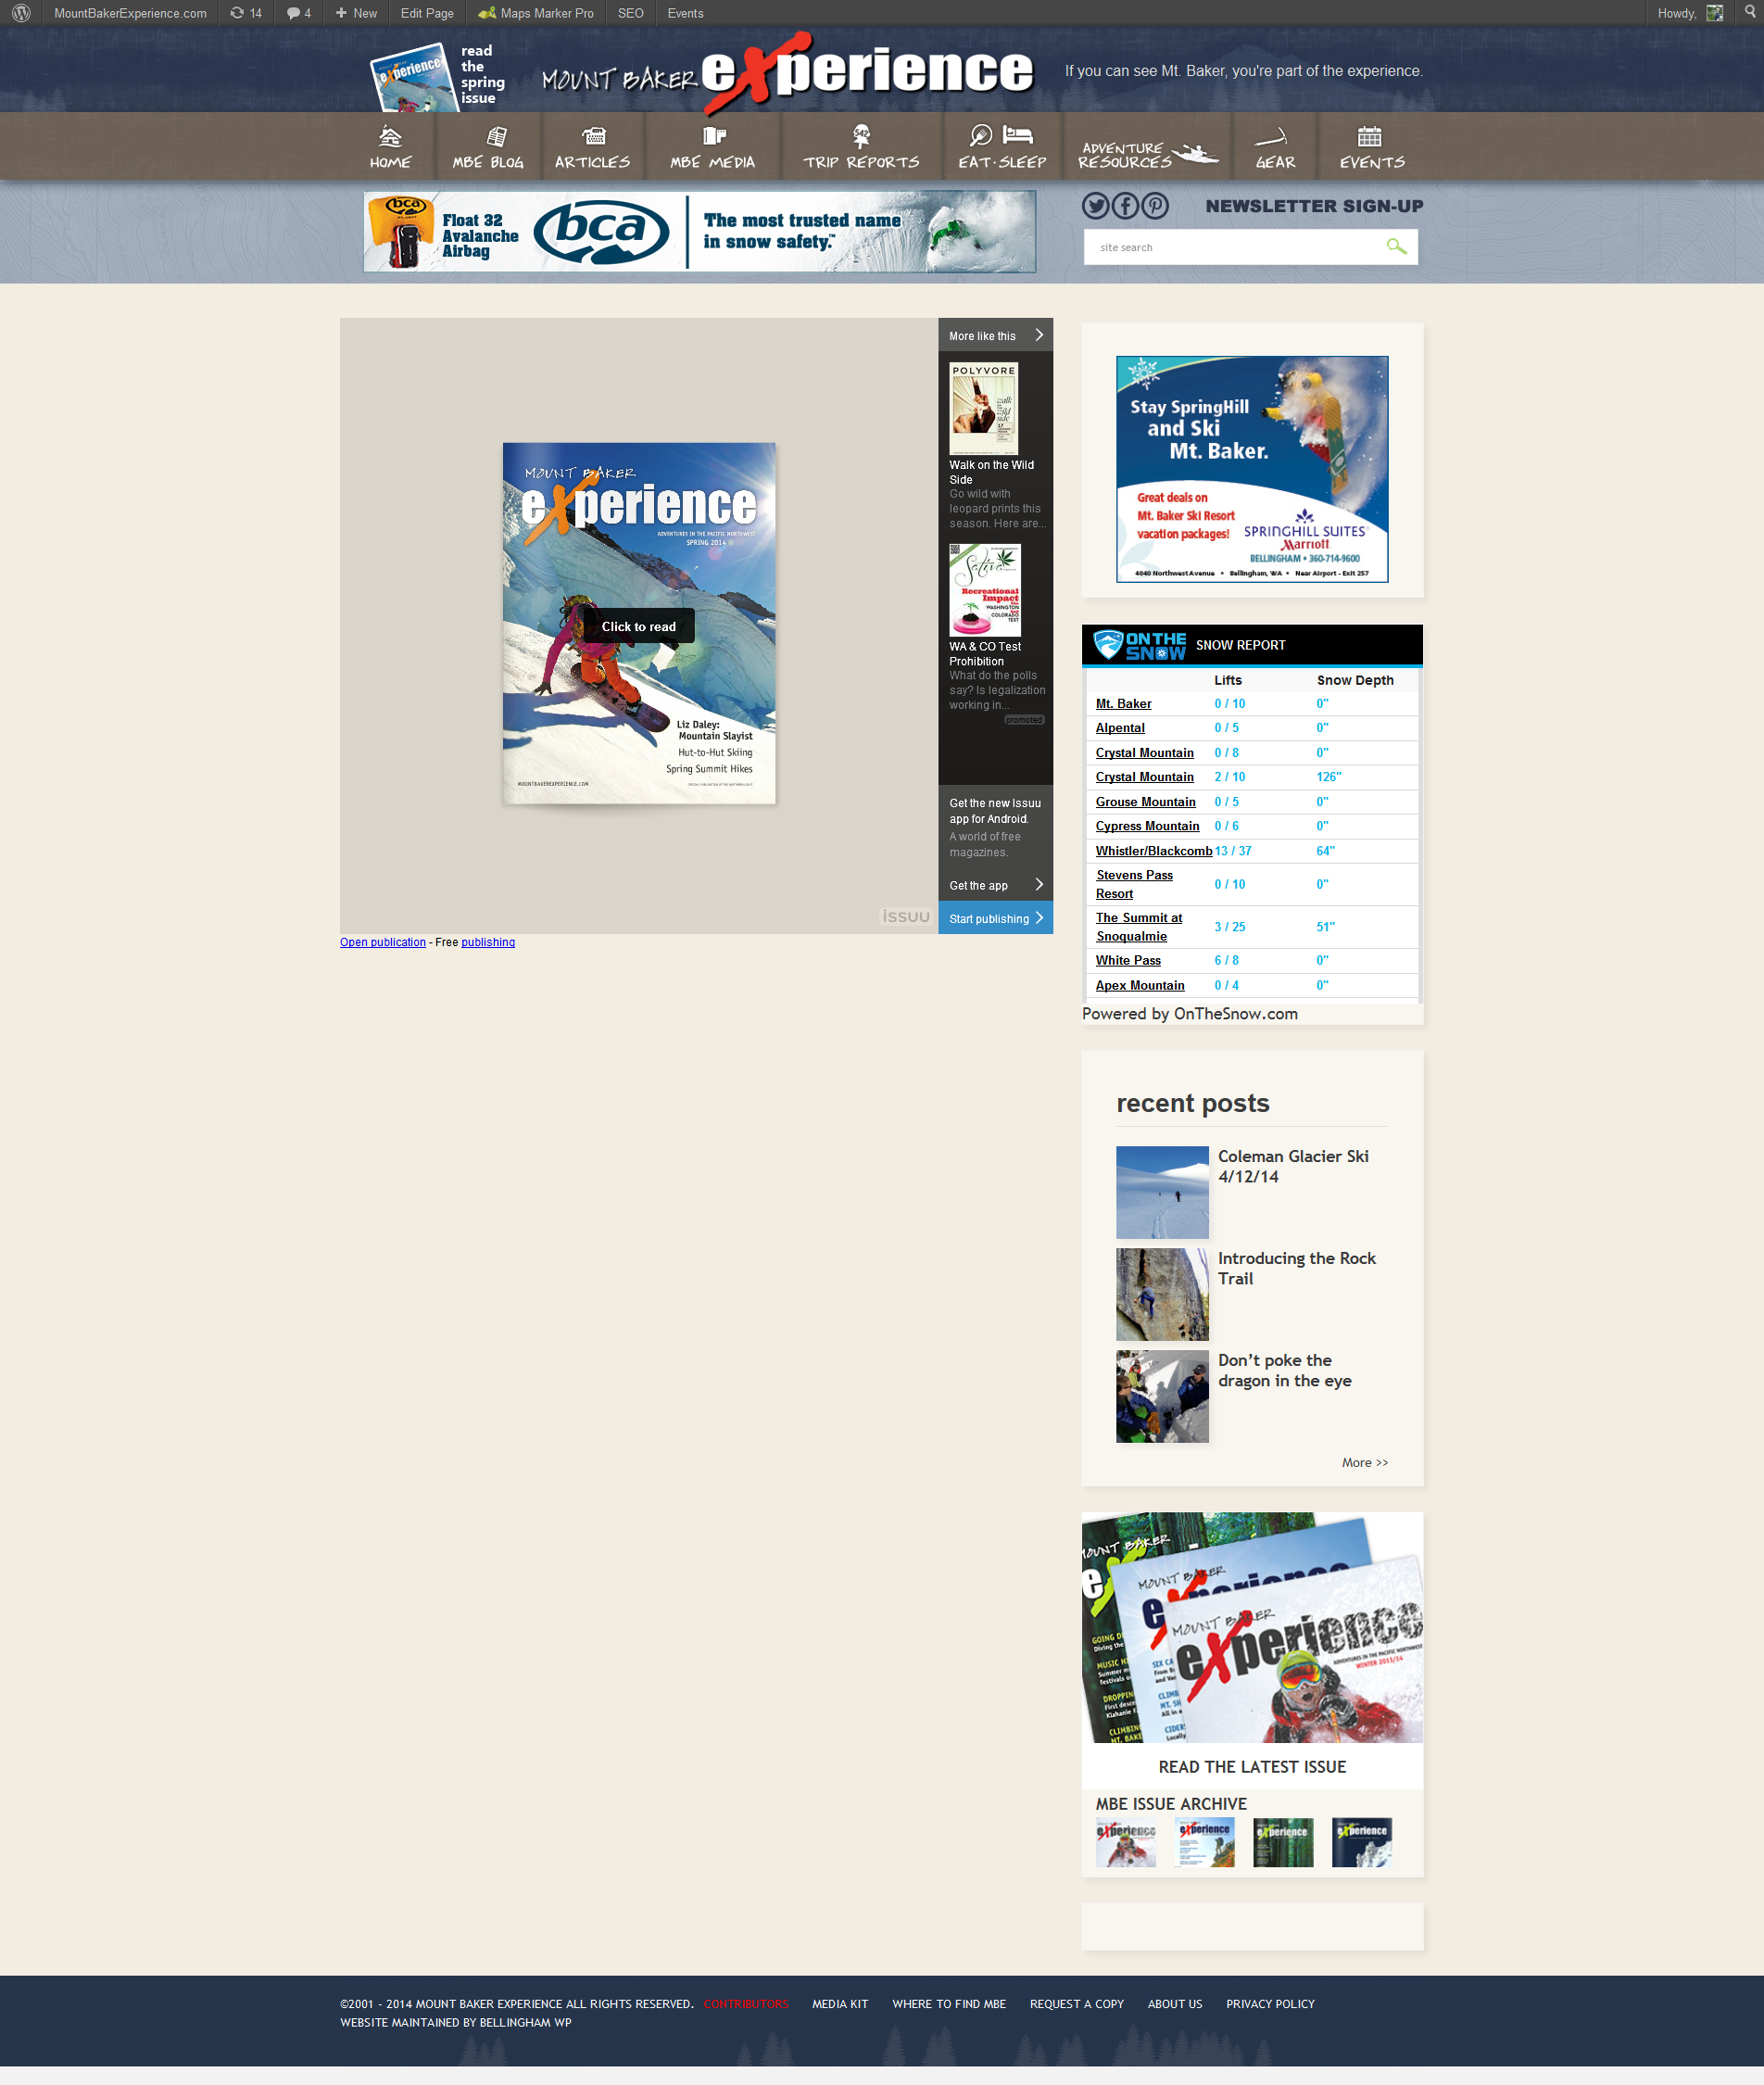Screen dimensions: 1764x2085
Task: Open About Us footer link
Action: (1175, 2004)
